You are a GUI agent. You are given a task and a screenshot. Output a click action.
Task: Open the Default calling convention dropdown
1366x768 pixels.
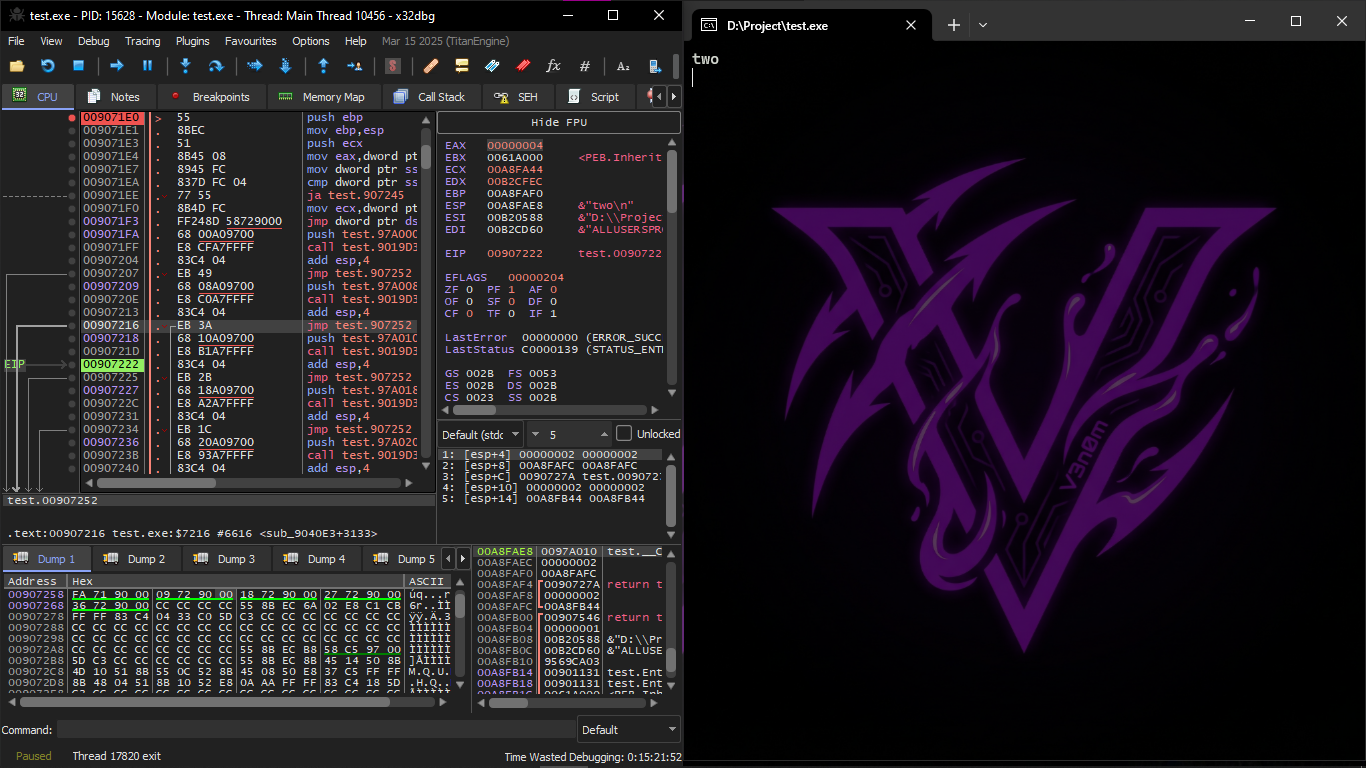(481, 434)
